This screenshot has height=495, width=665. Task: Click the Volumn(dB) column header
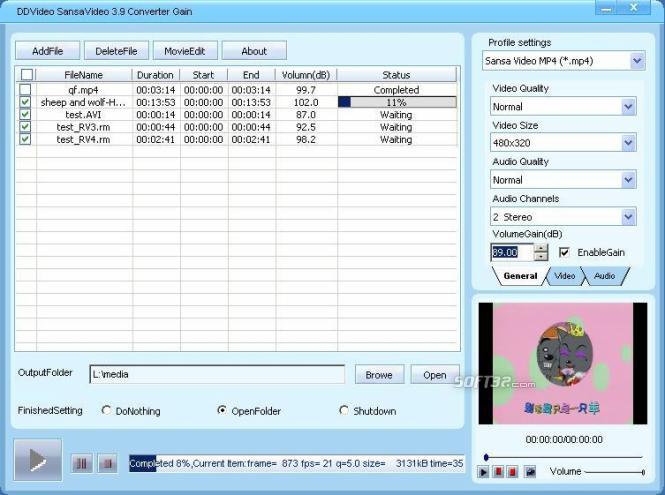[306, 75]
